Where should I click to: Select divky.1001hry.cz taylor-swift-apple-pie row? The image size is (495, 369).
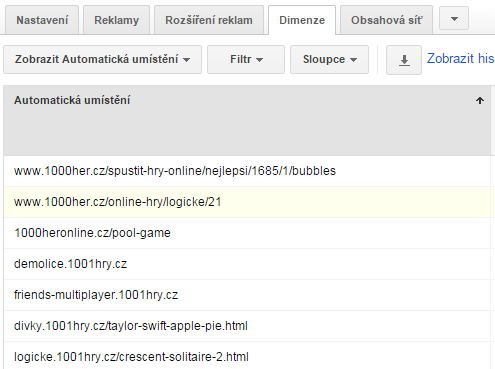coord(247,326)
